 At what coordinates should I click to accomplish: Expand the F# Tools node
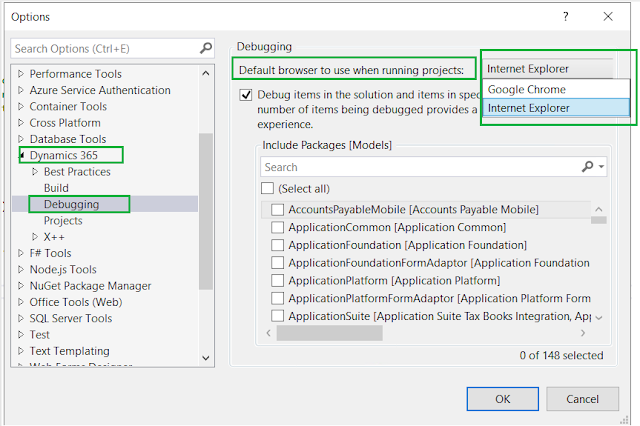21,253
